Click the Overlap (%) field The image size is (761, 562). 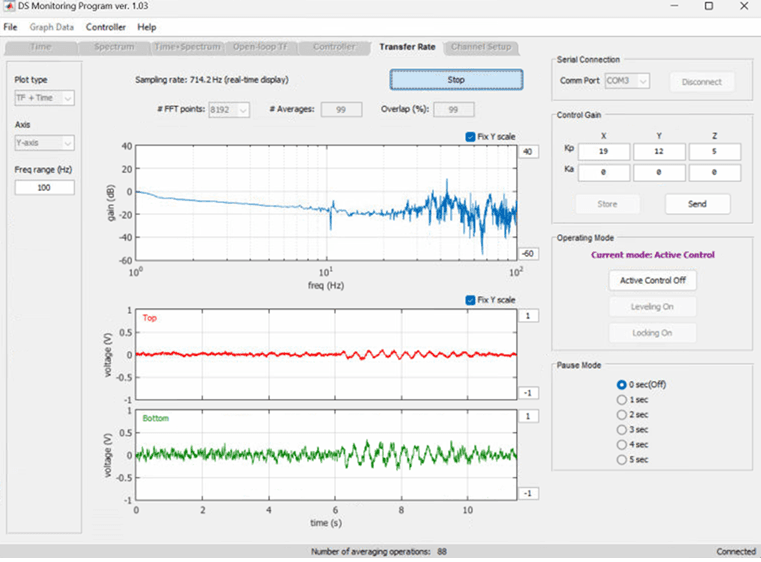tap(453, 110)
